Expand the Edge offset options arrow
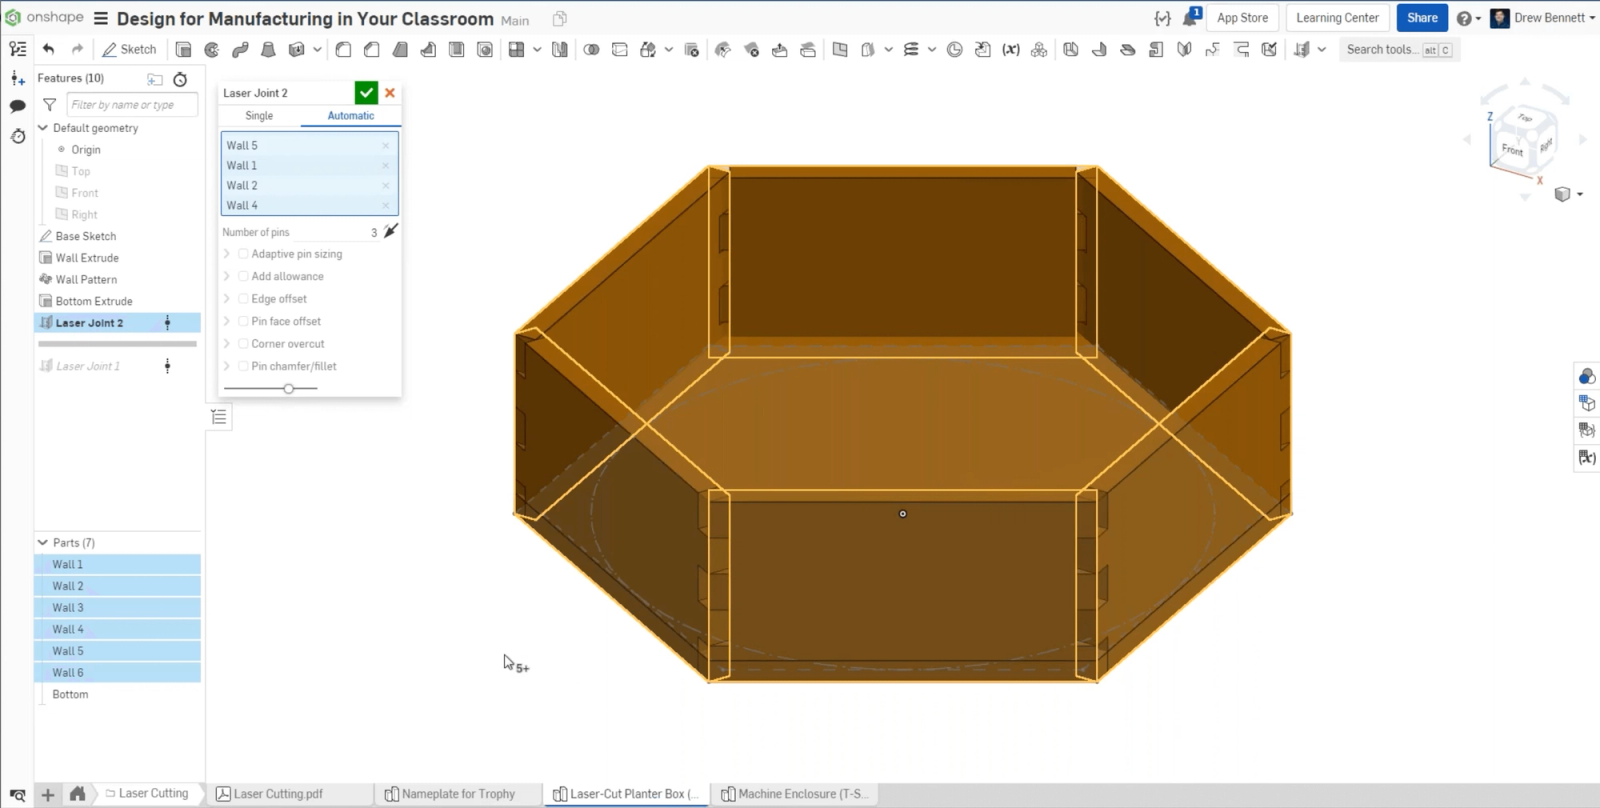 227,299
